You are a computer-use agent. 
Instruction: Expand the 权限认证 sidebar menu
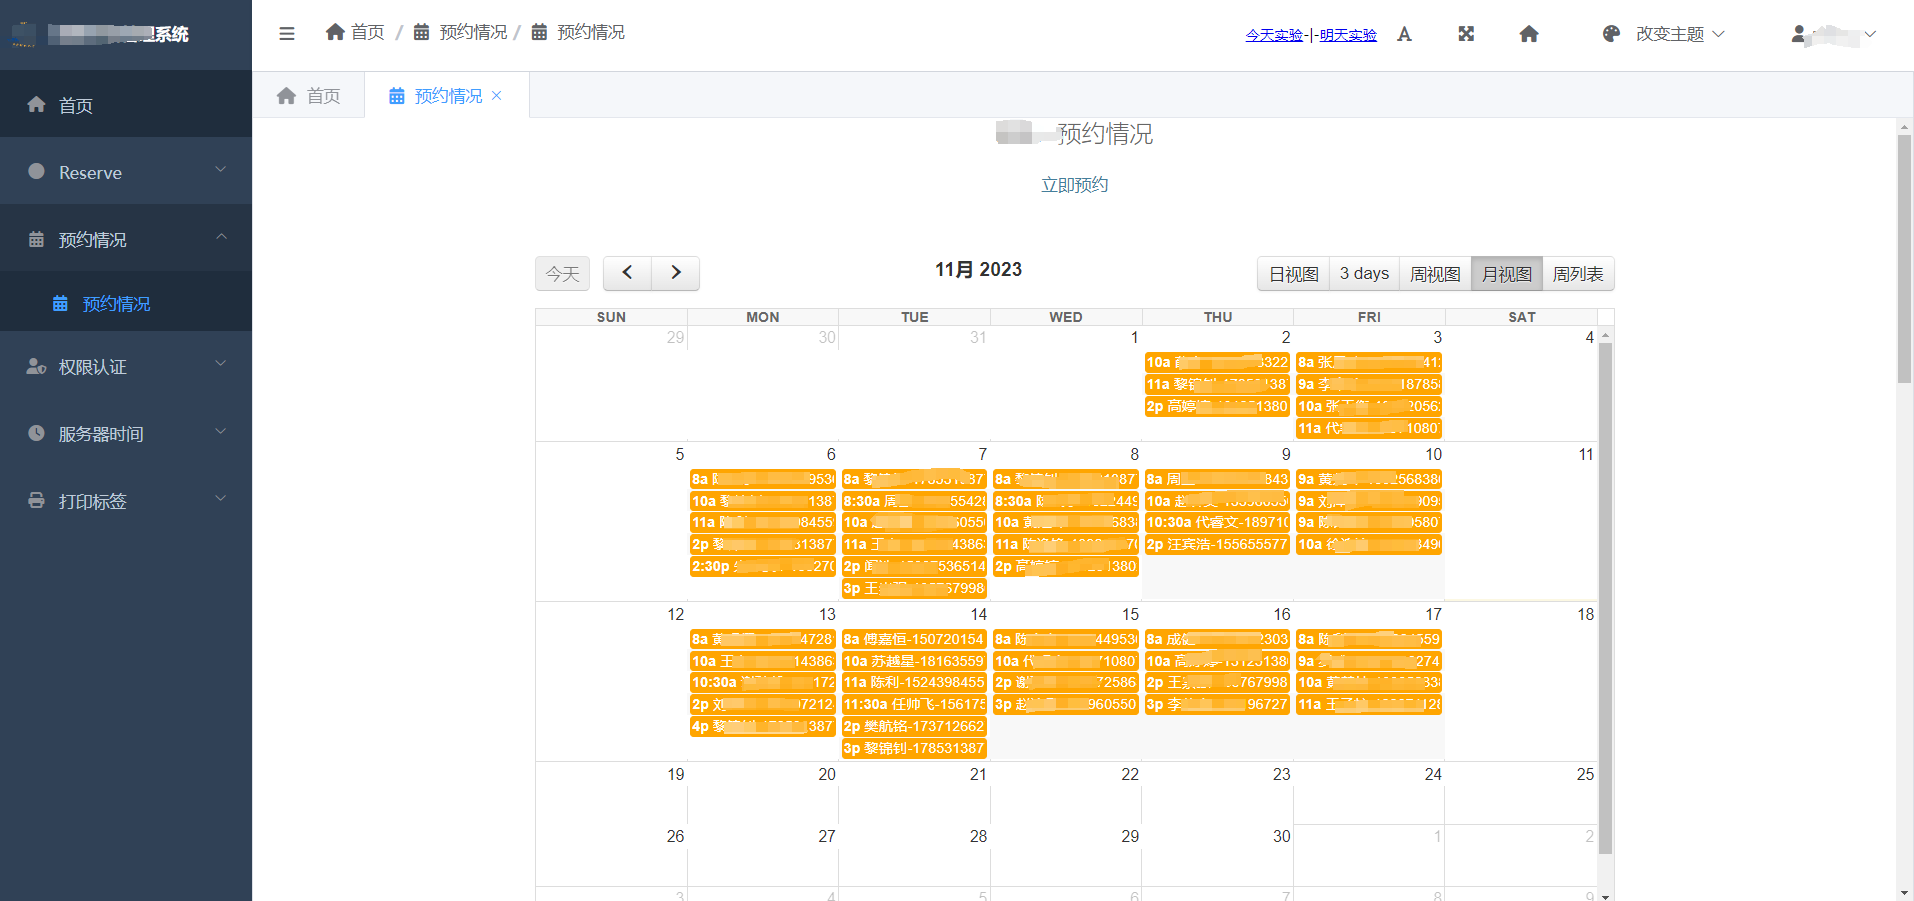(x=221, y=364)
